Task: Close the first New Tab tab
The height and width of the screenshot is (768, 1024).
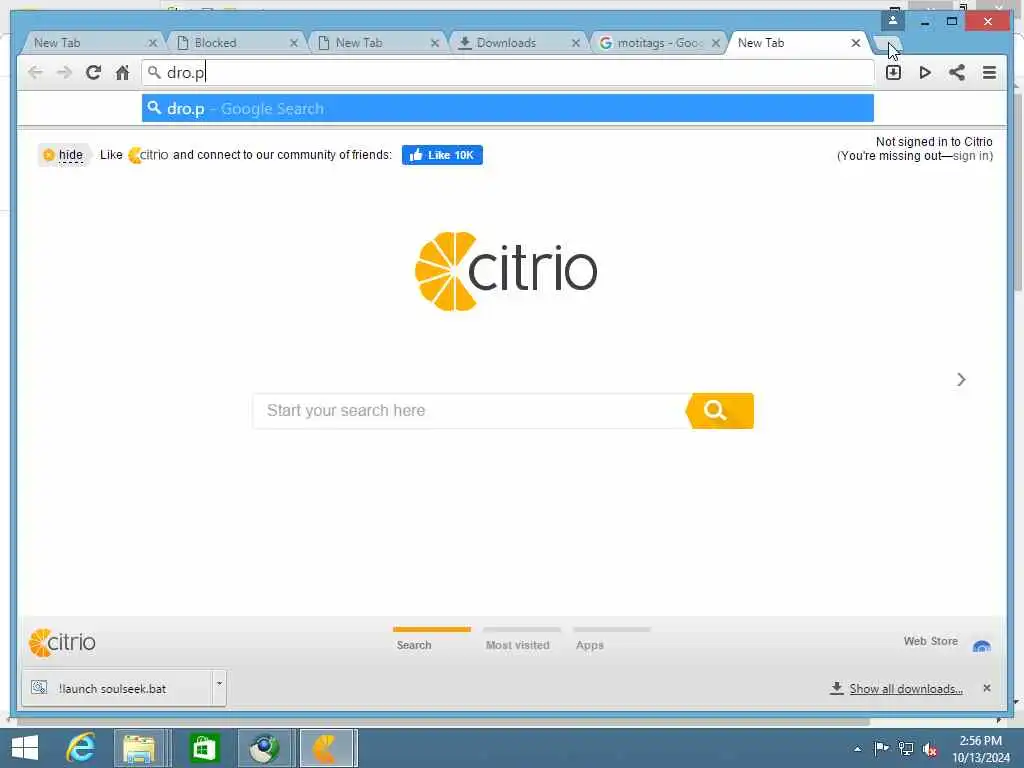Action: (153, 43)
